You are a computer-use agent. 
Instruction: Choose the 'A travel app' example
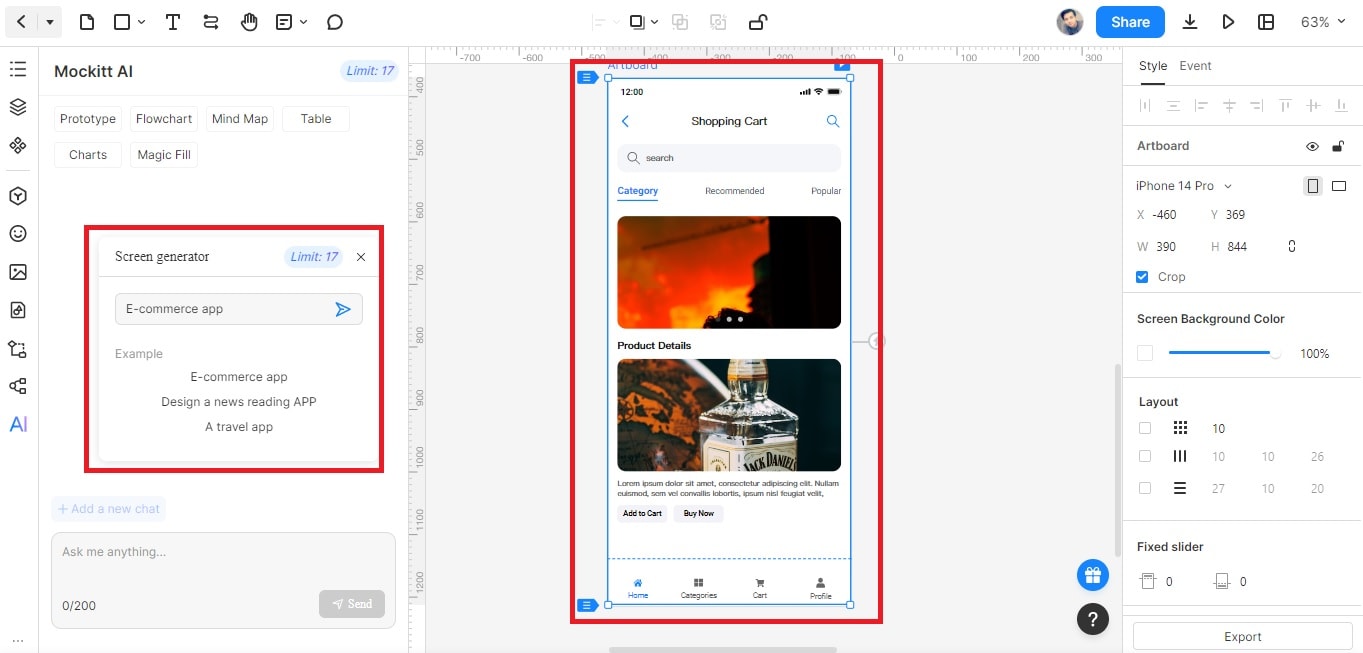(239, 427)
